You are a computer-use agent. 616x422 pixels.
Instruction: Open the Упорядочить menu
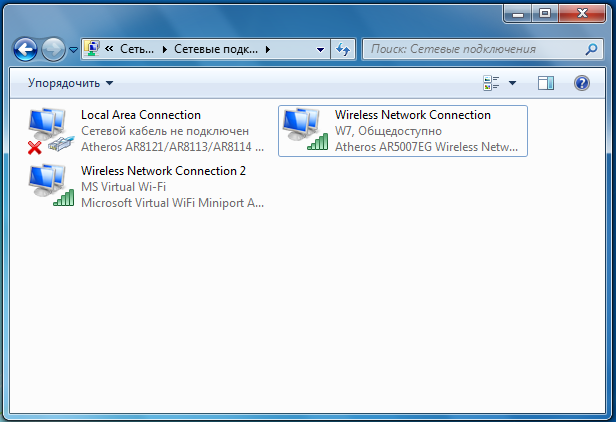70,83
